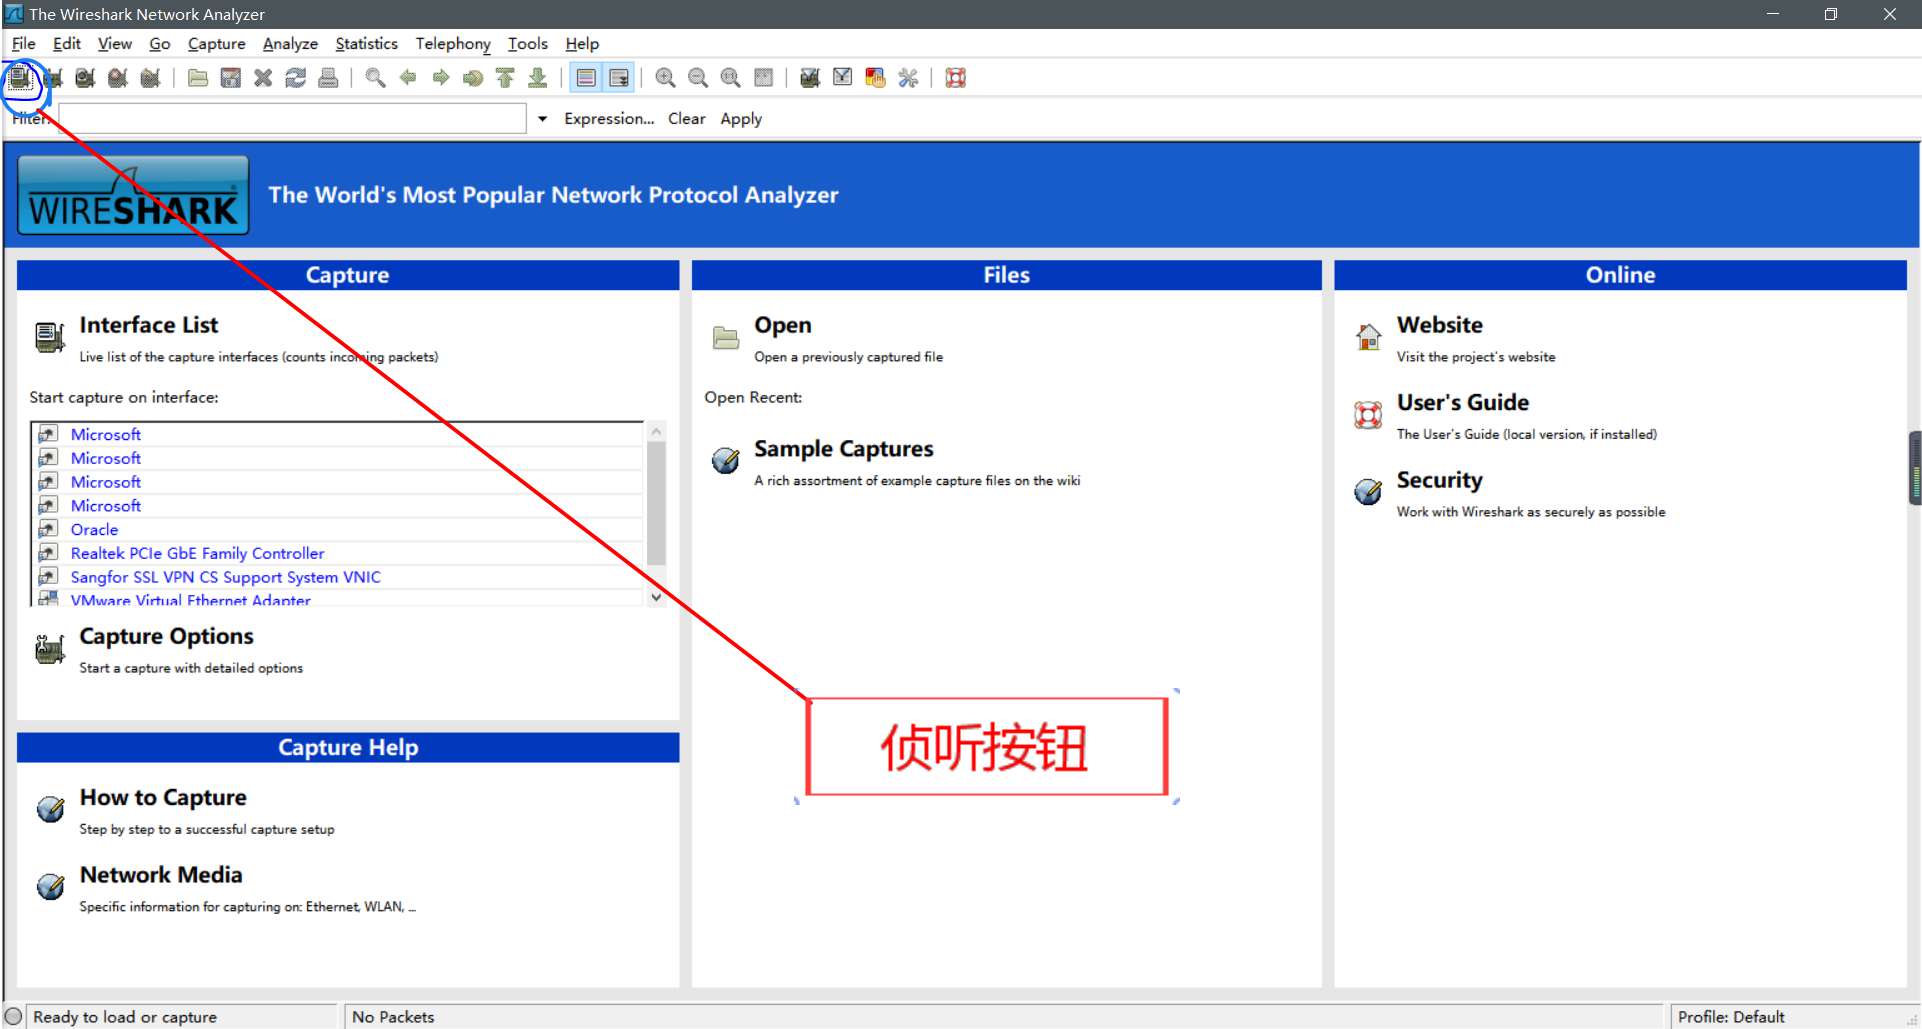Open the Sample Captures wiki link
This screenshot has height=1029, width=1922.
click(843, 449)
